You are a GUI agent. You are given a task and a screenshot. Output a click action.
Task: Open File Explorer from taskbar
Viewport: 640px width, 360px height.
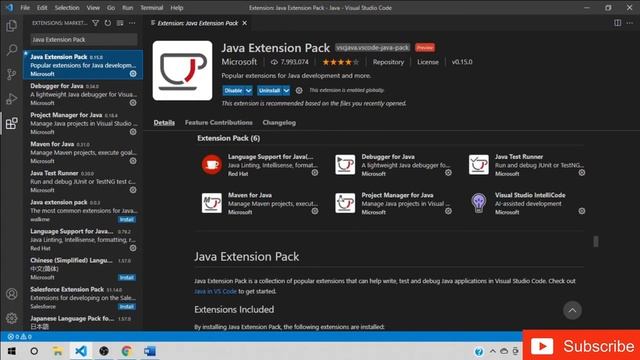(x=58, y=351)
